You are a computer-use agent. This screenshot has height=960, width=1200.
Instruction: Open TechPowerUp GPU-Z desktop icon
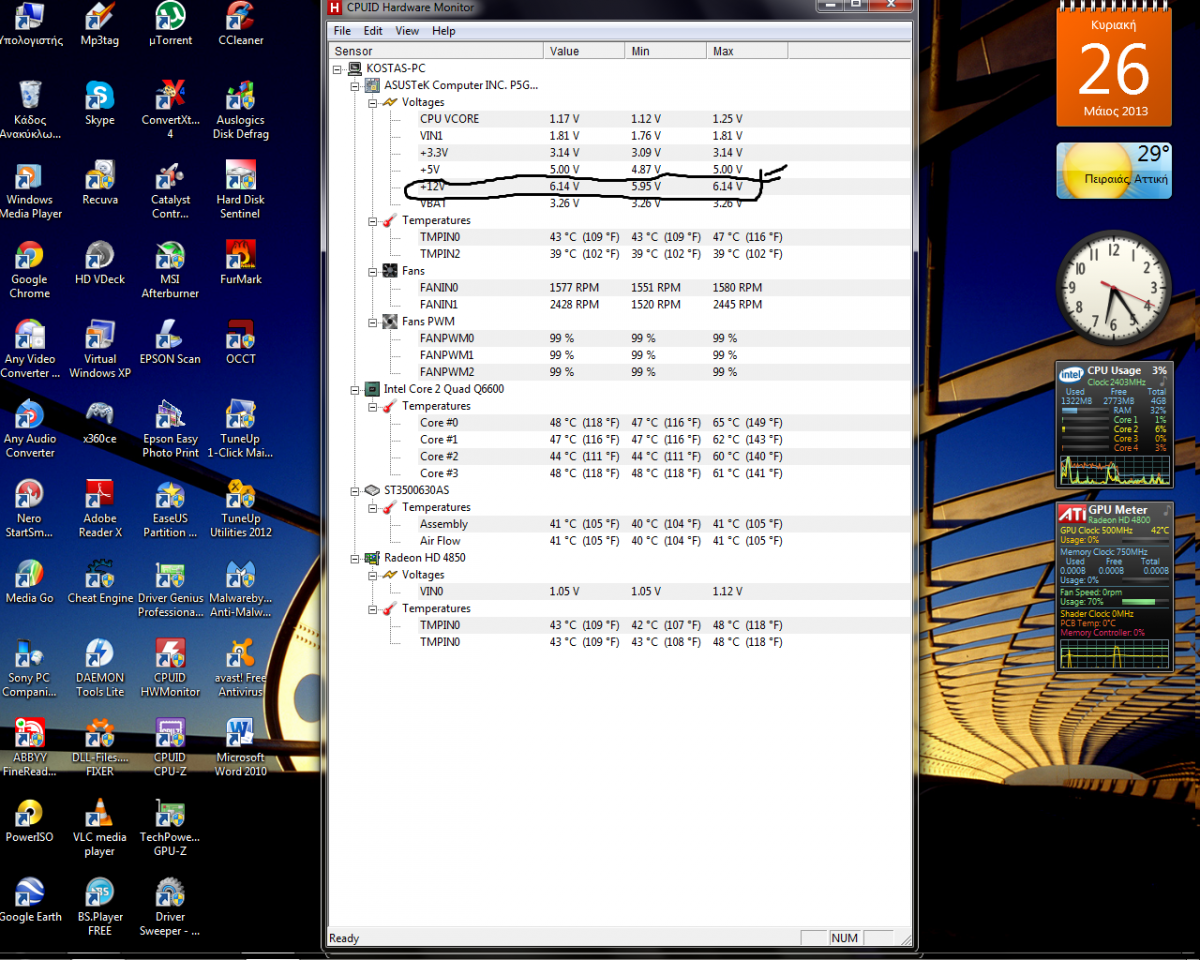coord(170,827)
